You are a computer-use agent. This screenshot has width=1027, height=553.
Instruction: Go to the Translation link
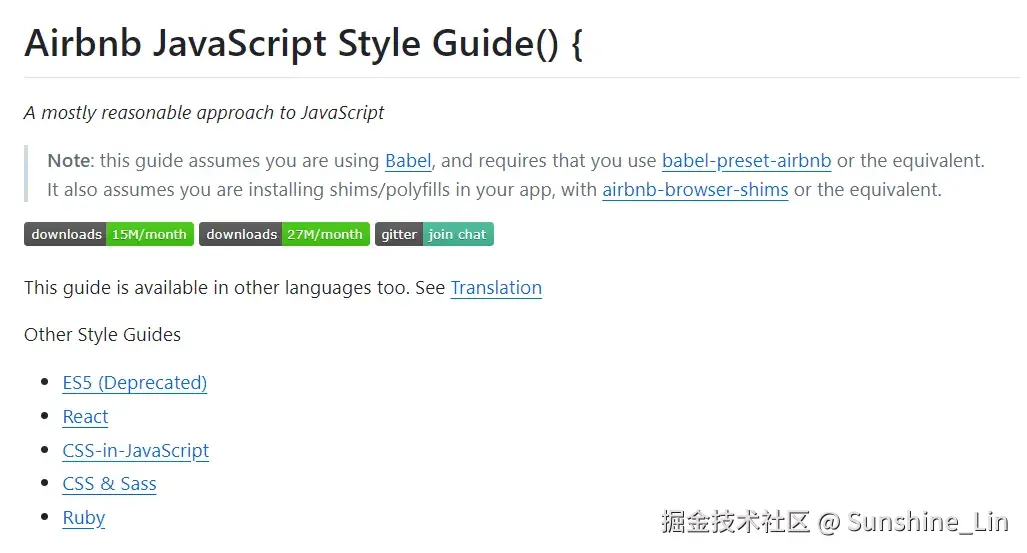[496, 288]
